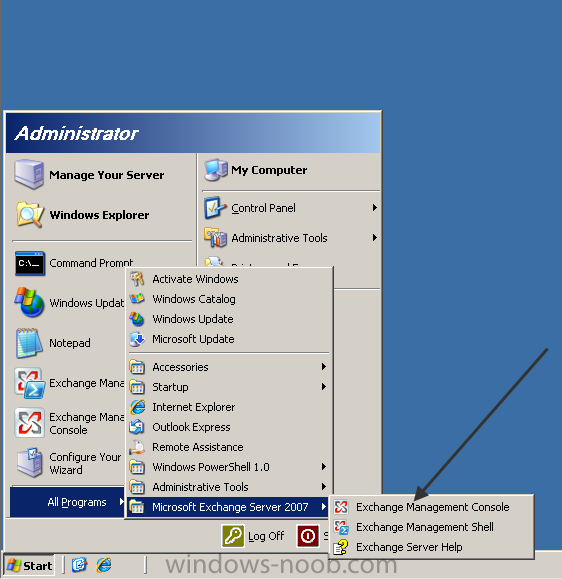Choose Microsoft Update in programs list
Screen dimensions: 562x579
click(x=229, y=339)
